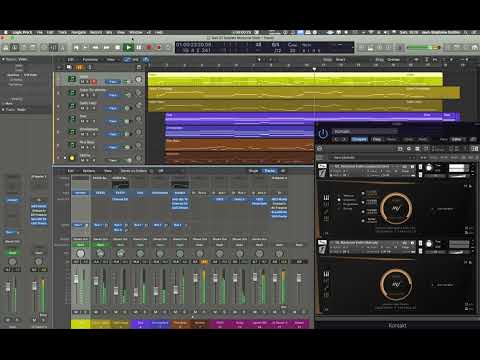Select the bright yellow-green region on the top track
Viewport: 480px width, 360px height.
coord(295,79)
